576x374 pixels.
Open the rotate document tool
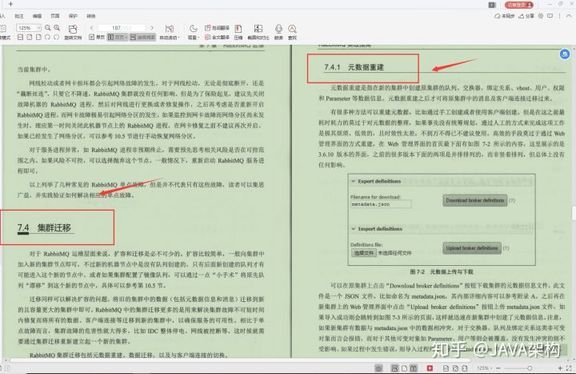pyautogui.click(x=73, y=32)
